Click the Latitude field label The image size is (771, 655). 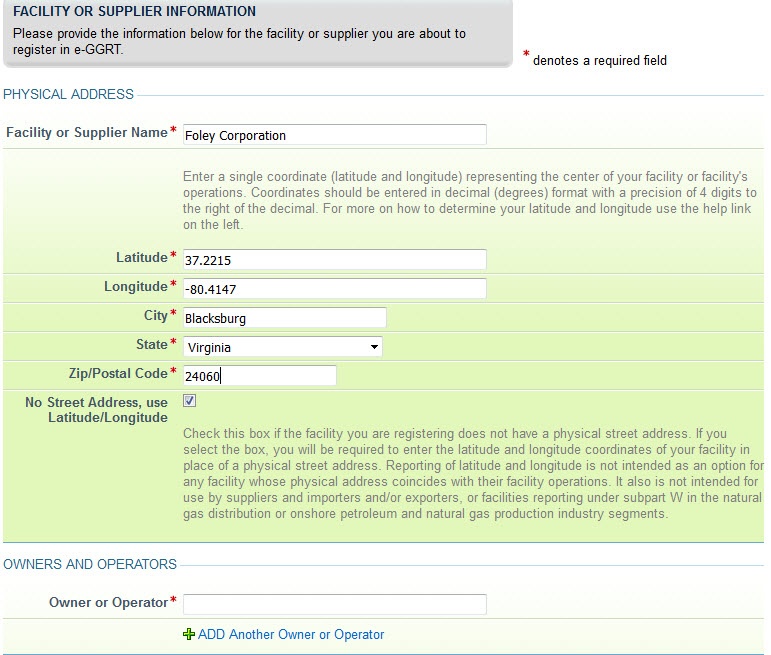(142, 257)
